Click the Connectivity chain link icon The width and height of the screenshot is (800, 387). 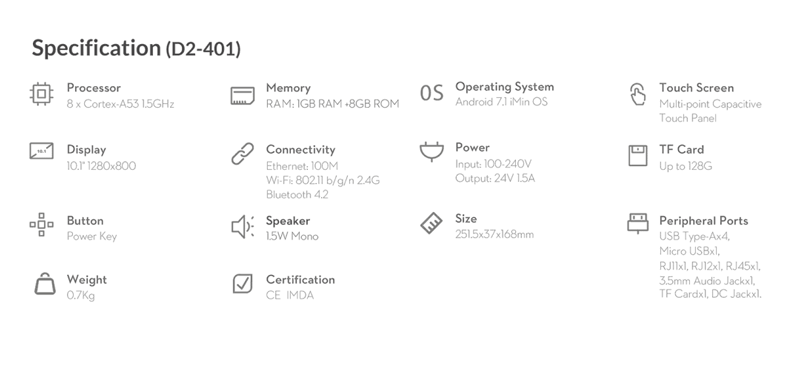pos(242,153)
